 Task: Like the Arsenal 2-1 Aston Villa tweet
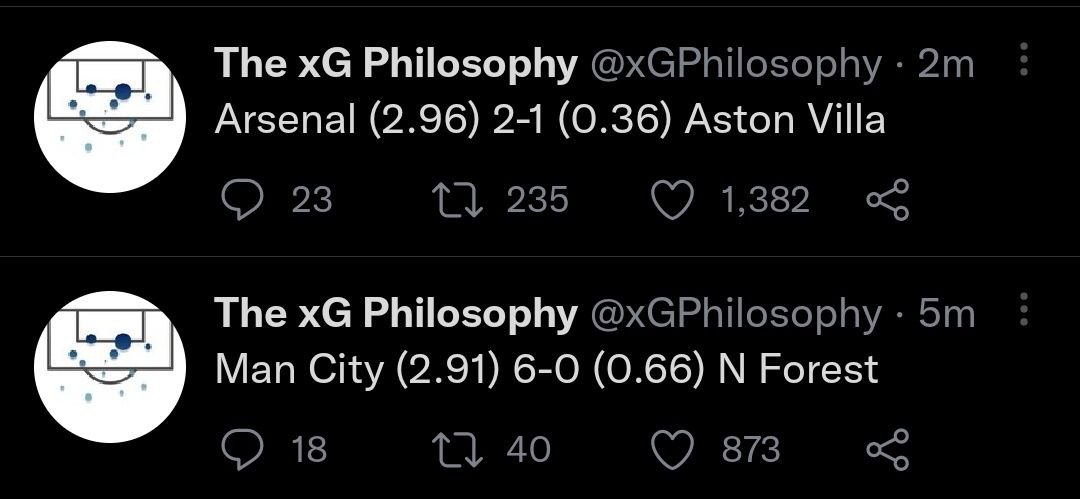coord(673,200)
